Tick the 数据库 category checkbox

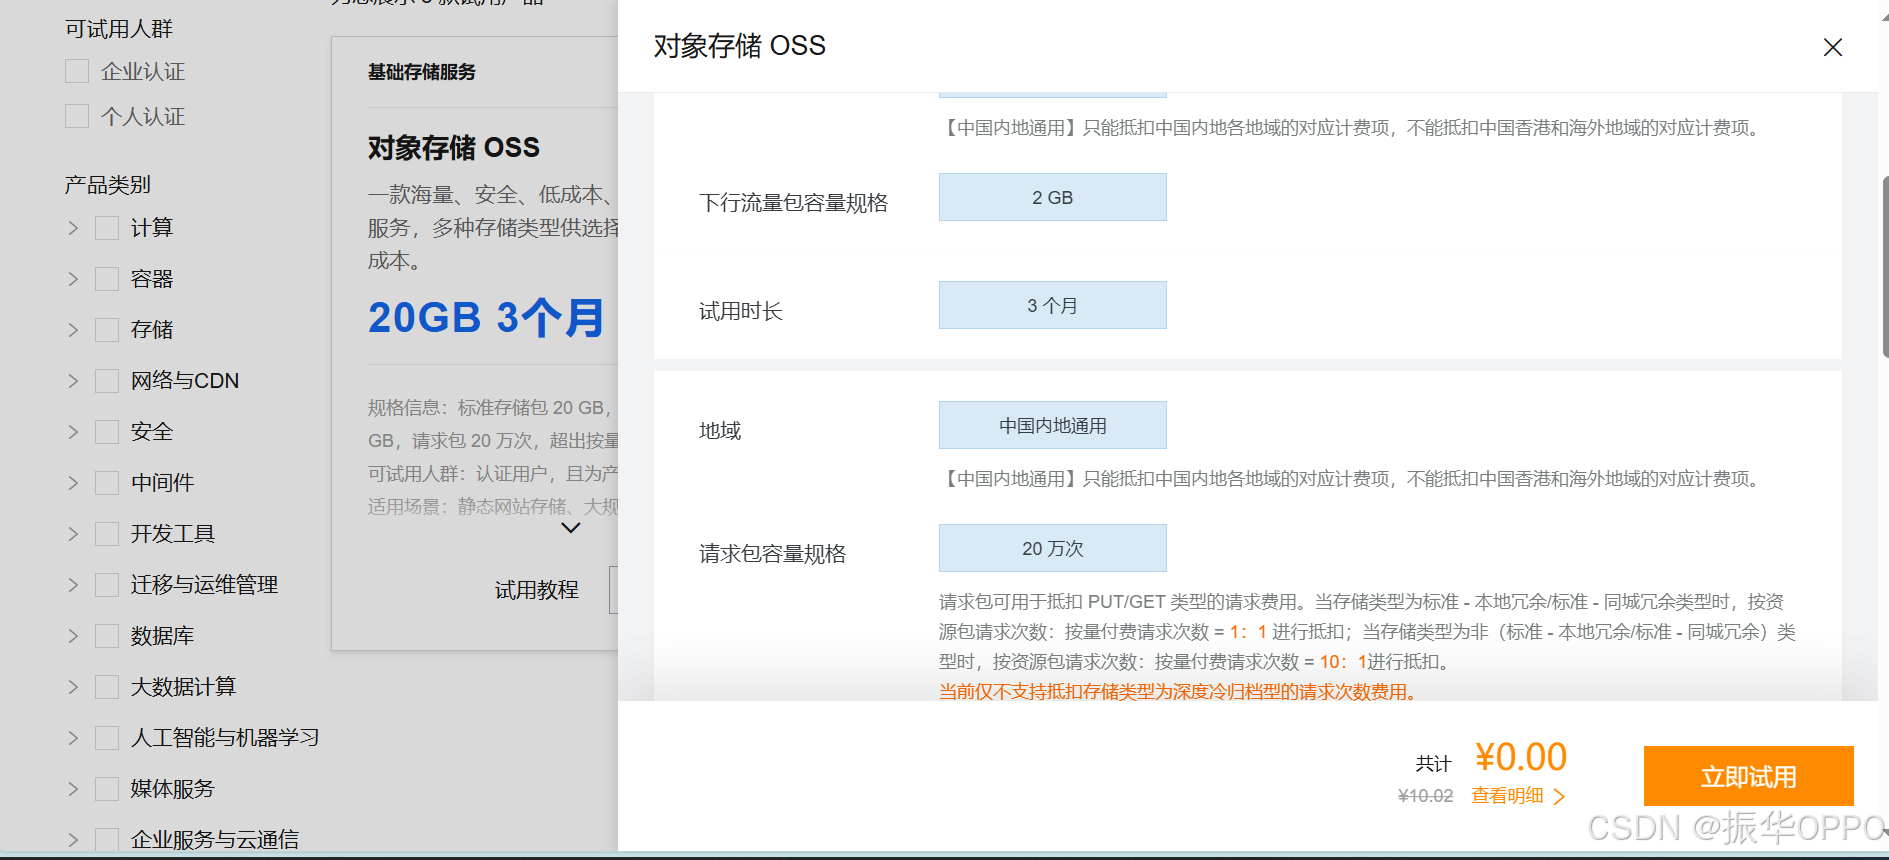tap(107, 636)
